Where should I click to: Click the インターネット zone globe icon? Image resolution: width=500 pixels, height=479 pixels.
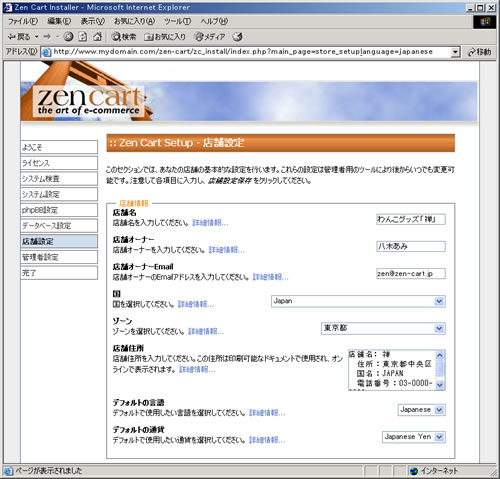coord(414,471)
